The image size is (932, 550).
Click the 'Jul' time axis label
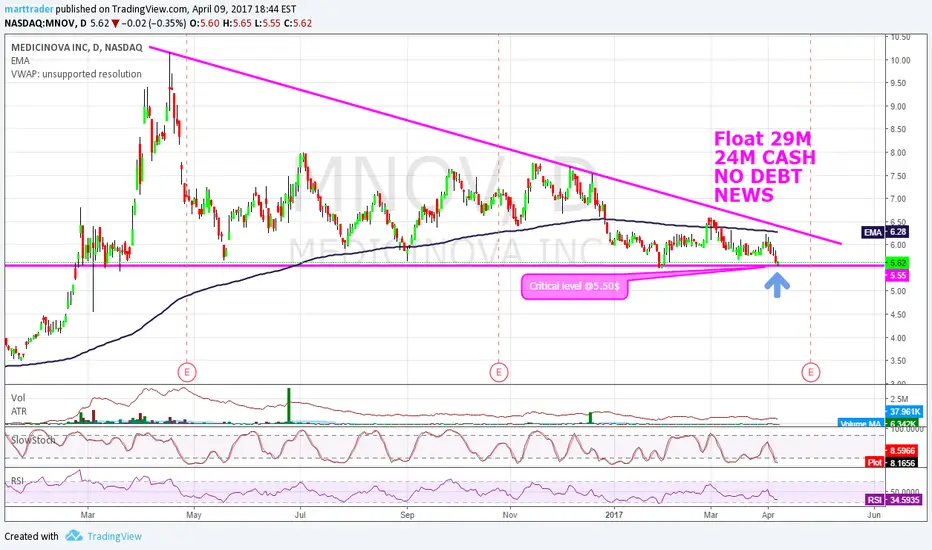(x=300, y=515)
